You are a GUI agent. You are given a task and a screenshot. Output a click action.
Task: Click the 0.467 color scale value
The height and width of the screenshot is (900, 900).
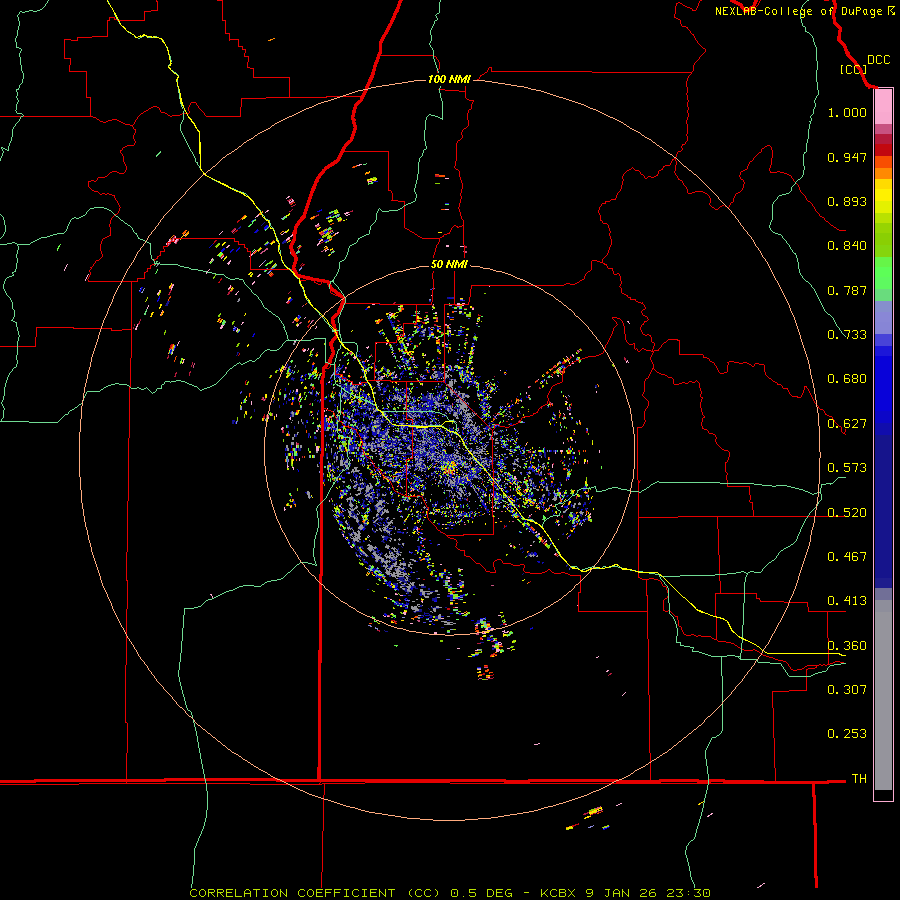(847, 557)
